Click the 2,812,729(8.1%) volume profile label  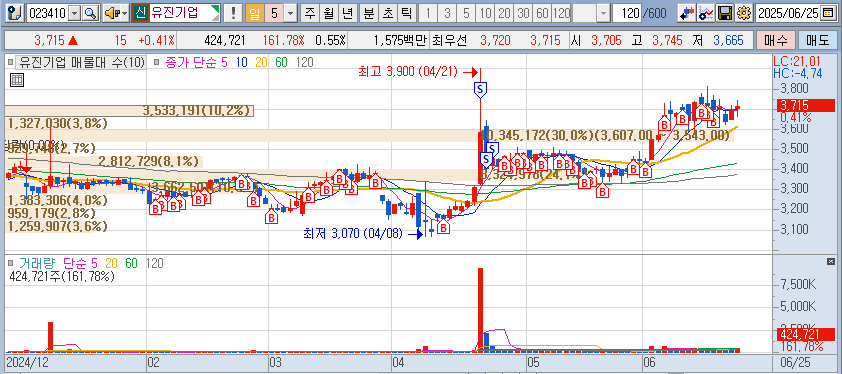[x=149, y=161]
